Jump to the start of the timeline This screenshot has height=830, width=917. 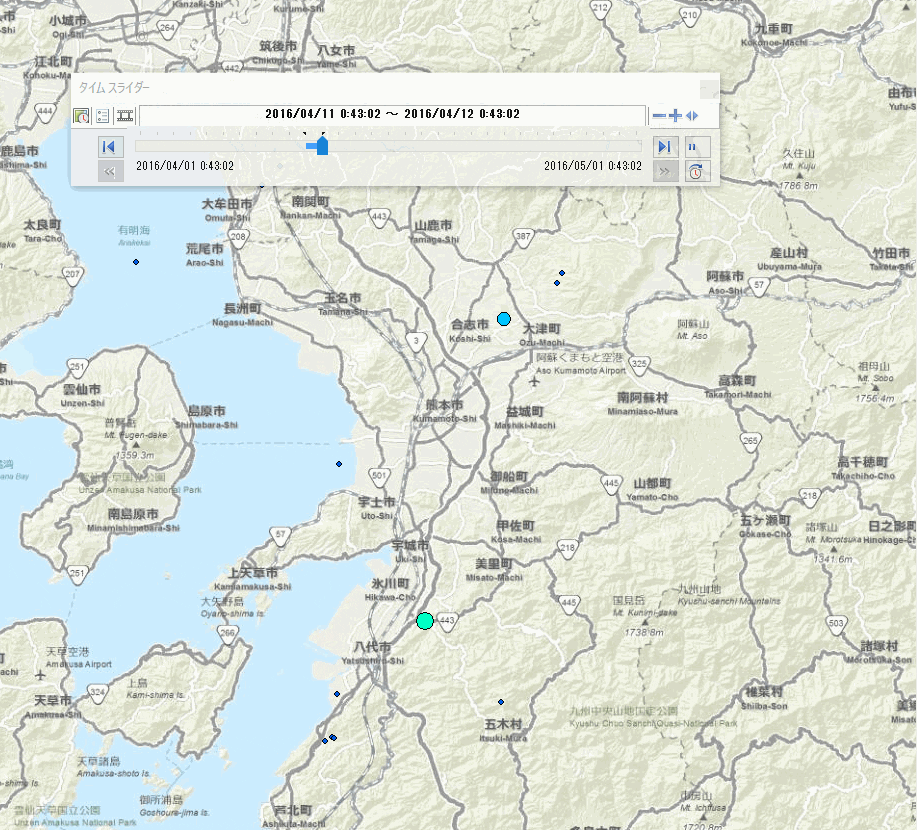tap(110, 147)
